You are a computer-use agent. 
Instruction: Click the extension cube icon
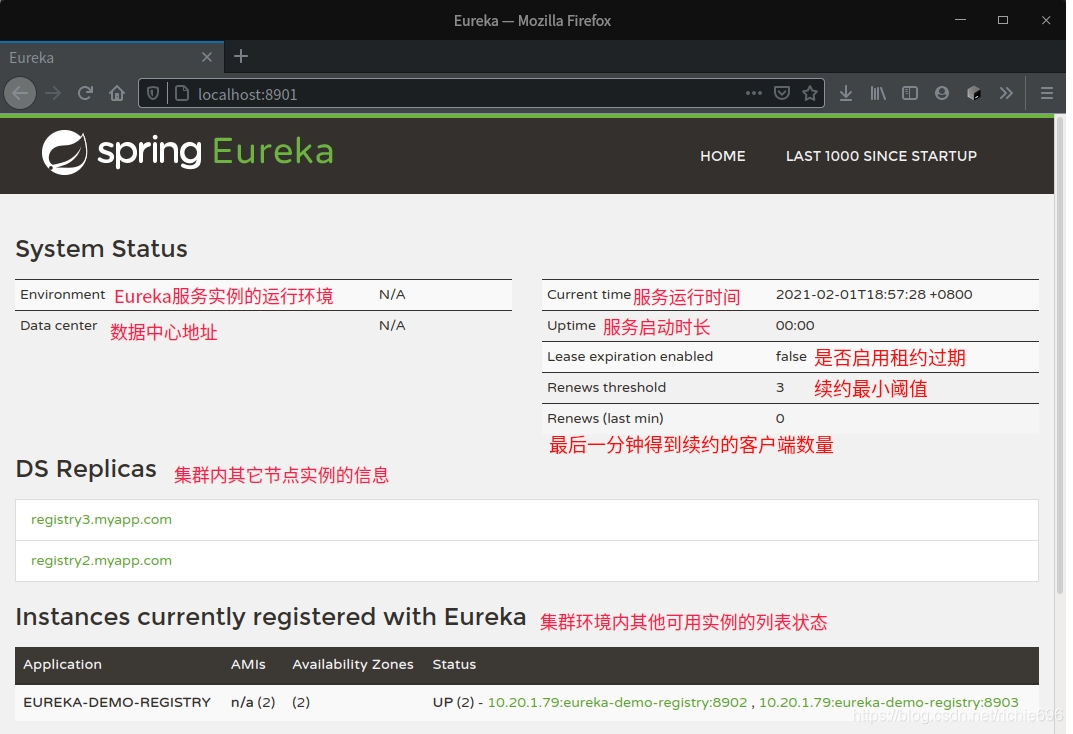pyautogui.click(x=974, y=93)
